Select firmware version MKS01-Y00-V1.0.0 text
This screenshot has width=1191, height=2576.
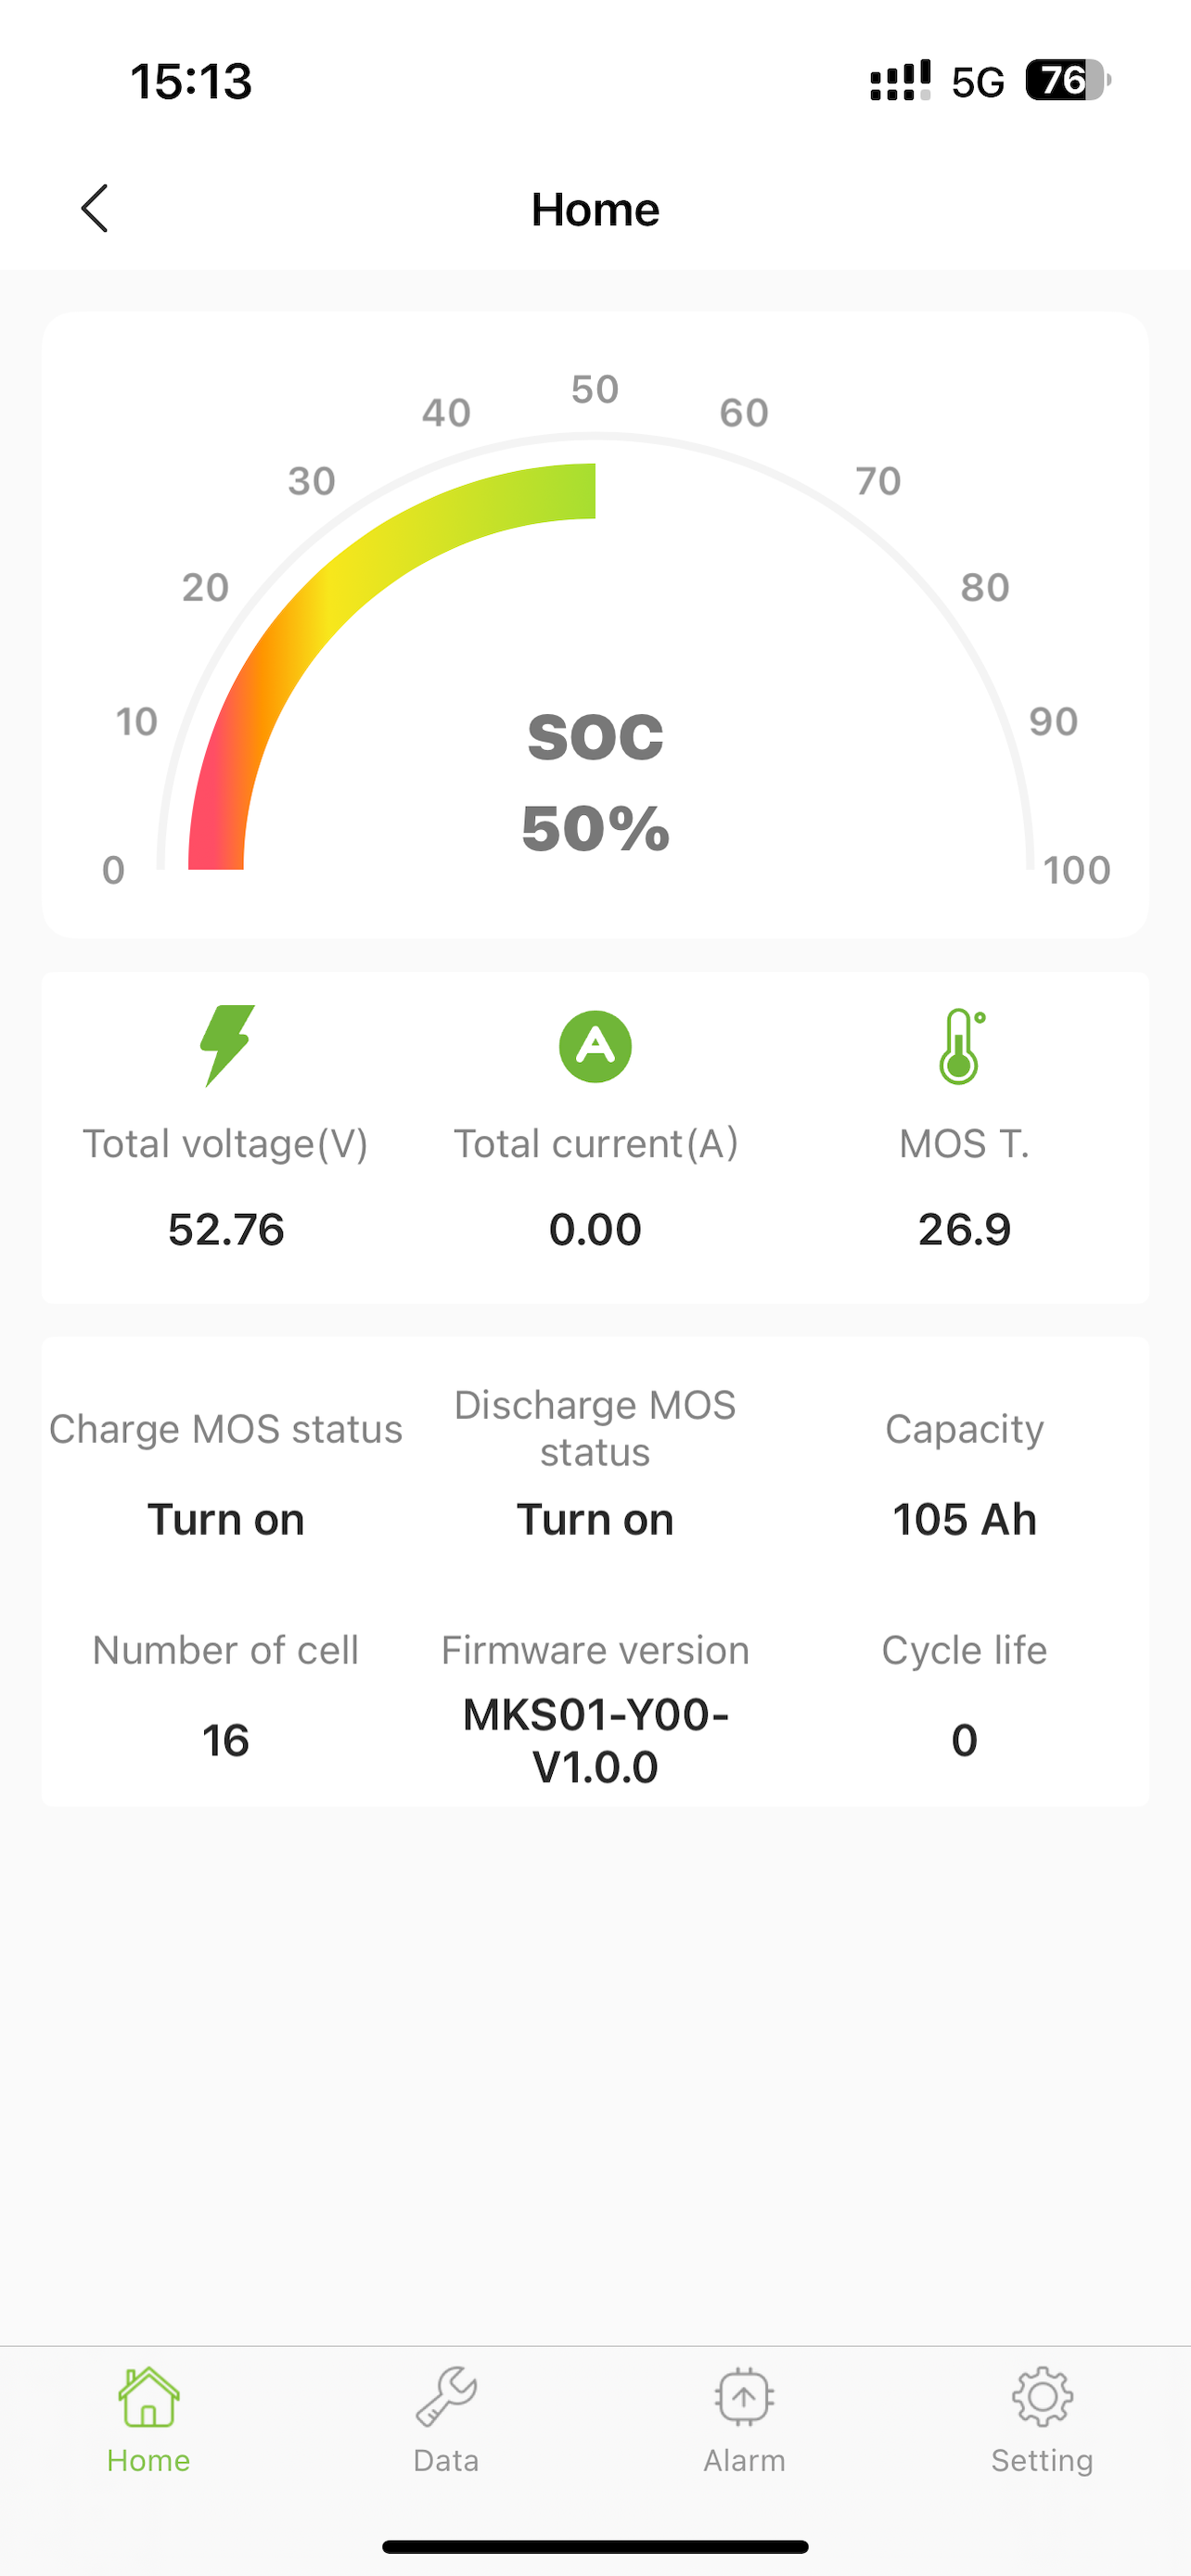coord(595,1741)
